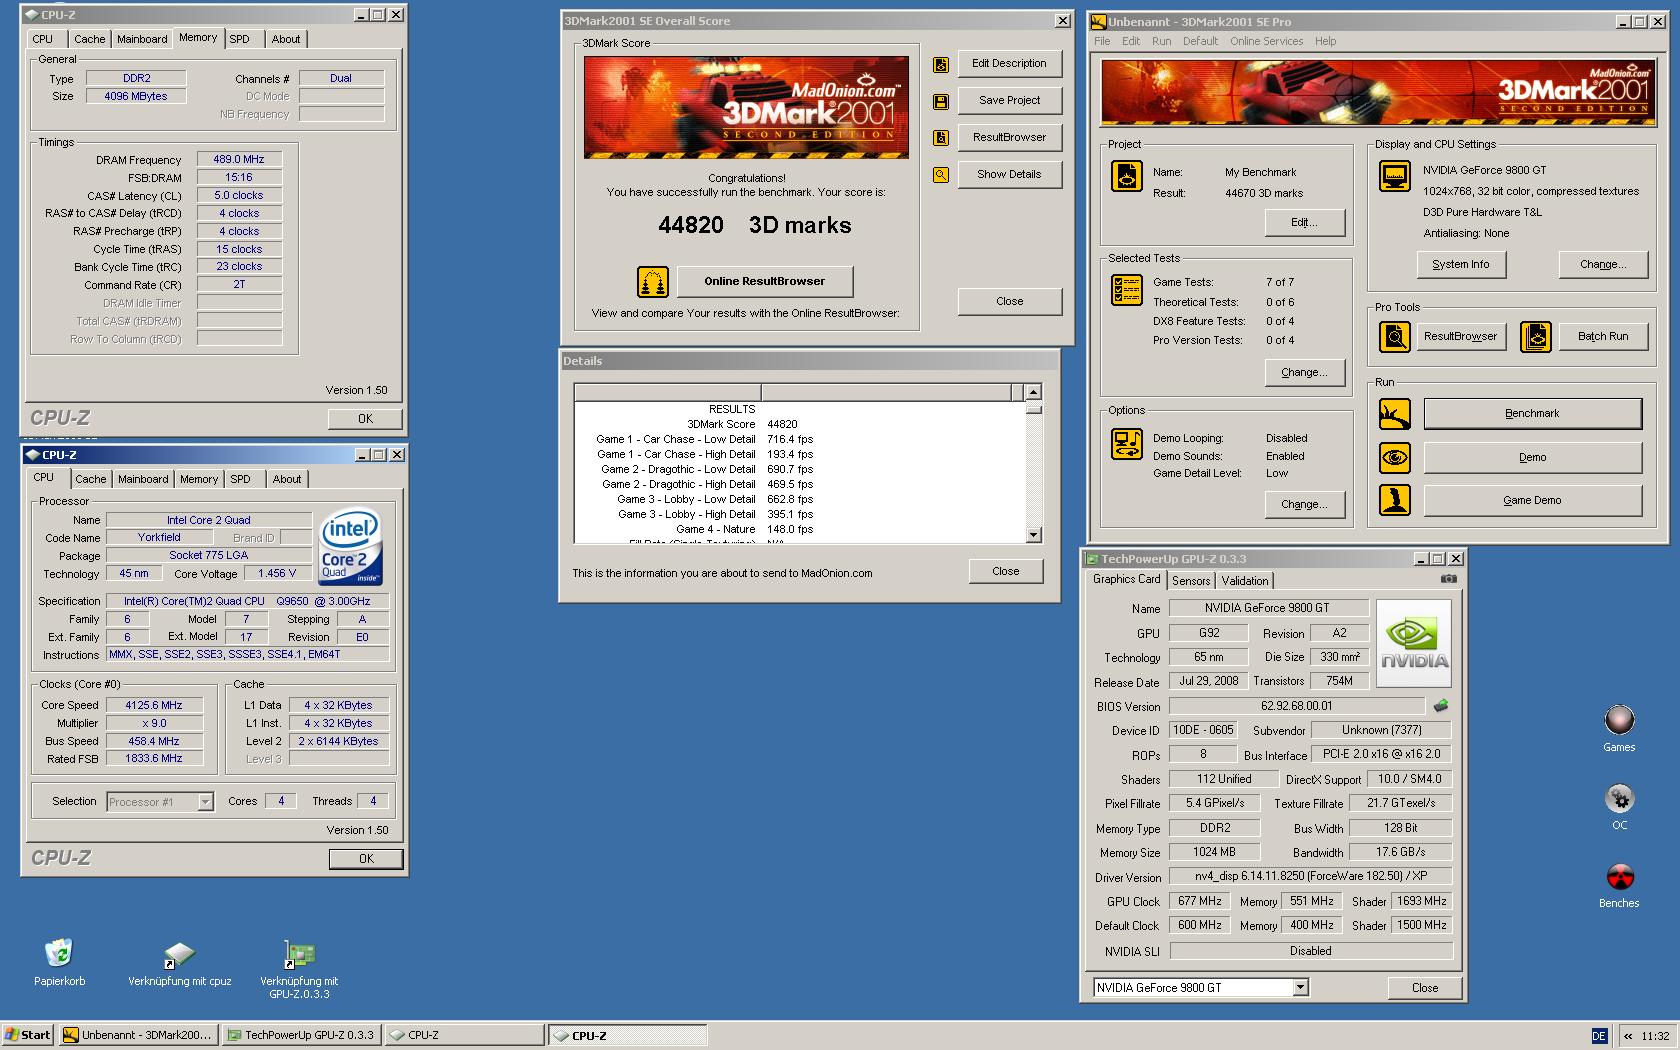The image size is (1680, 1050).
Task: Open the graphics card selector dropdown in GPU-Z
Action: [x=1300, y=988]
